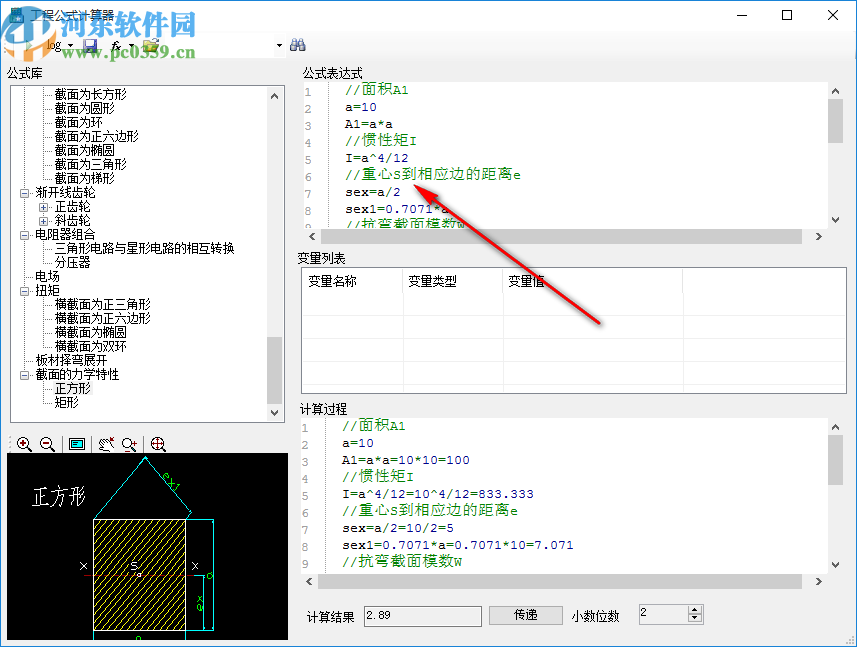This screenshot has height=647, width=857.
Task: Select 截面为梯形 tree item
Action: [85, 178]
